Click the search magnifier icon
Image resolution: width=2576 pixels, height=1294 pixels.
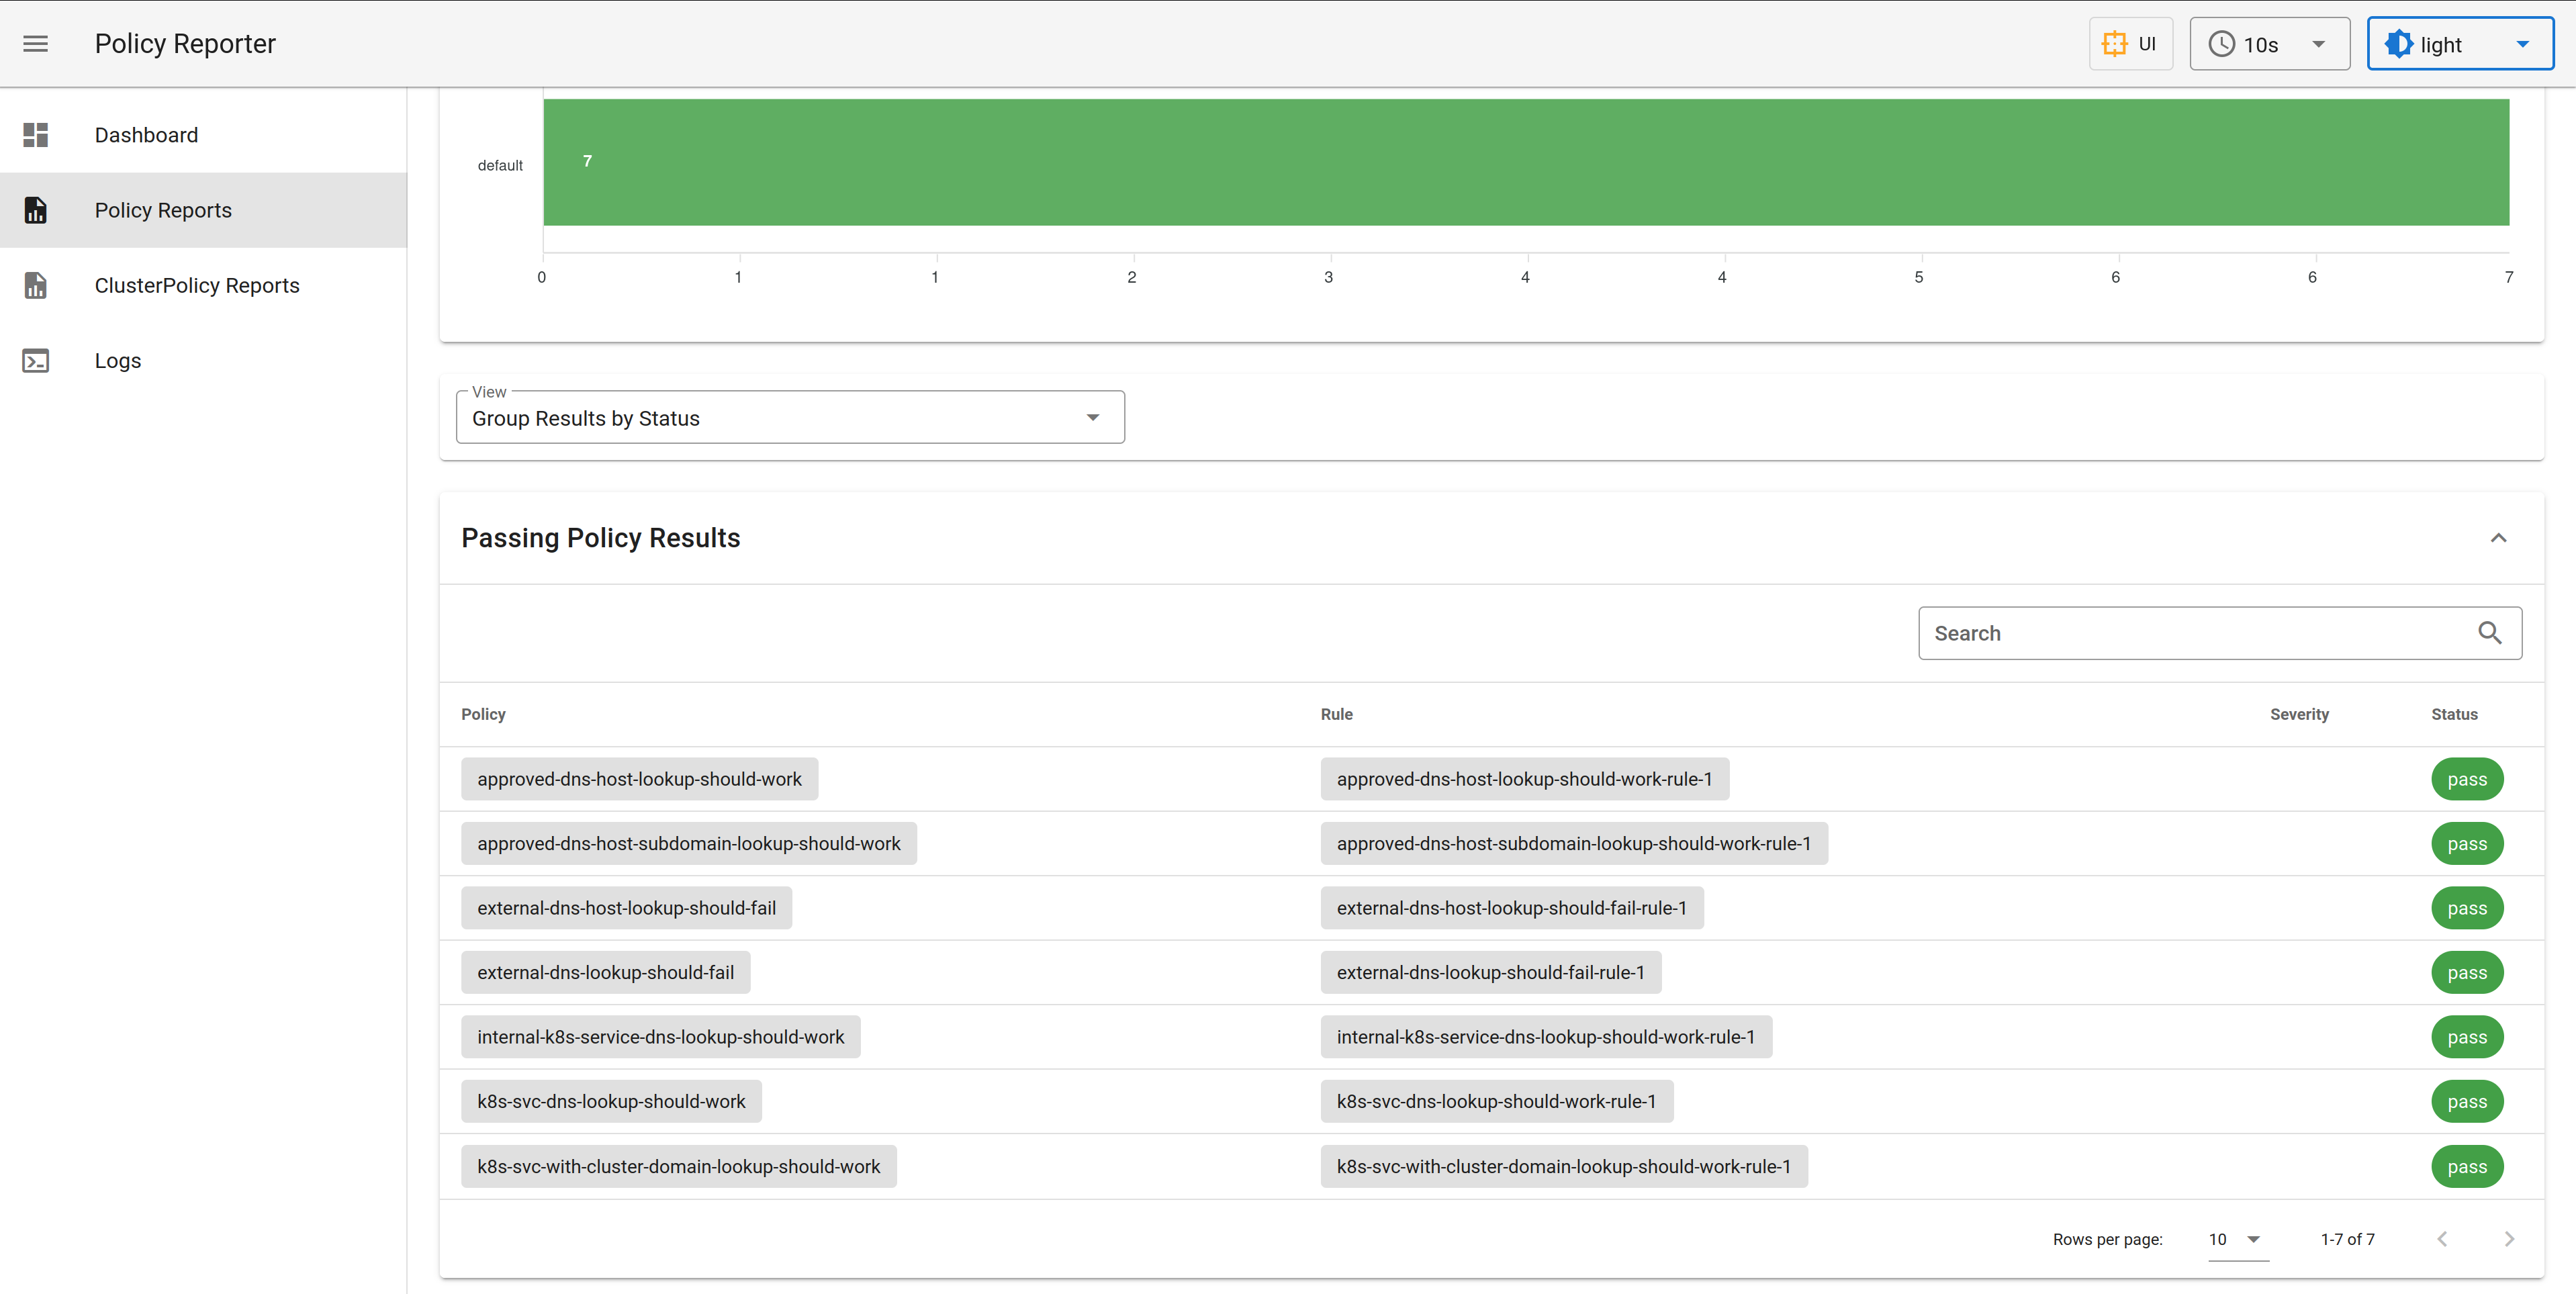[2489, 633]
